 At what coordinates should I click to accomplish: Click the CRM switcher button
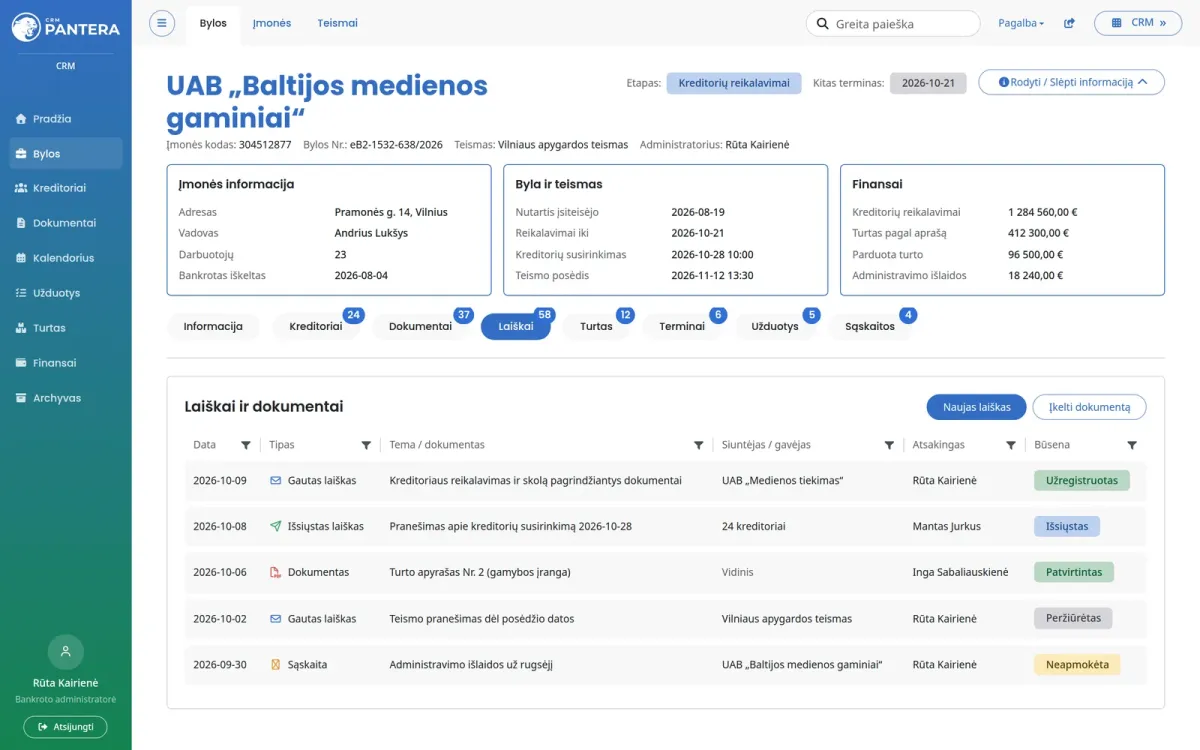(1138, 23)
